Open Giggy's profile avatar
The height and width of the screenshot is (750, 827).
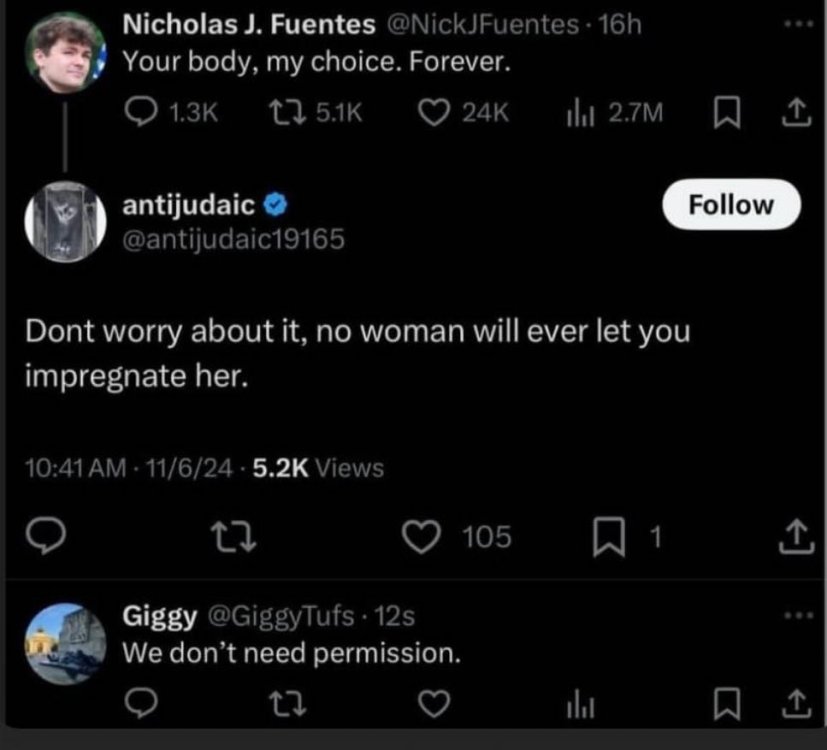64,641
